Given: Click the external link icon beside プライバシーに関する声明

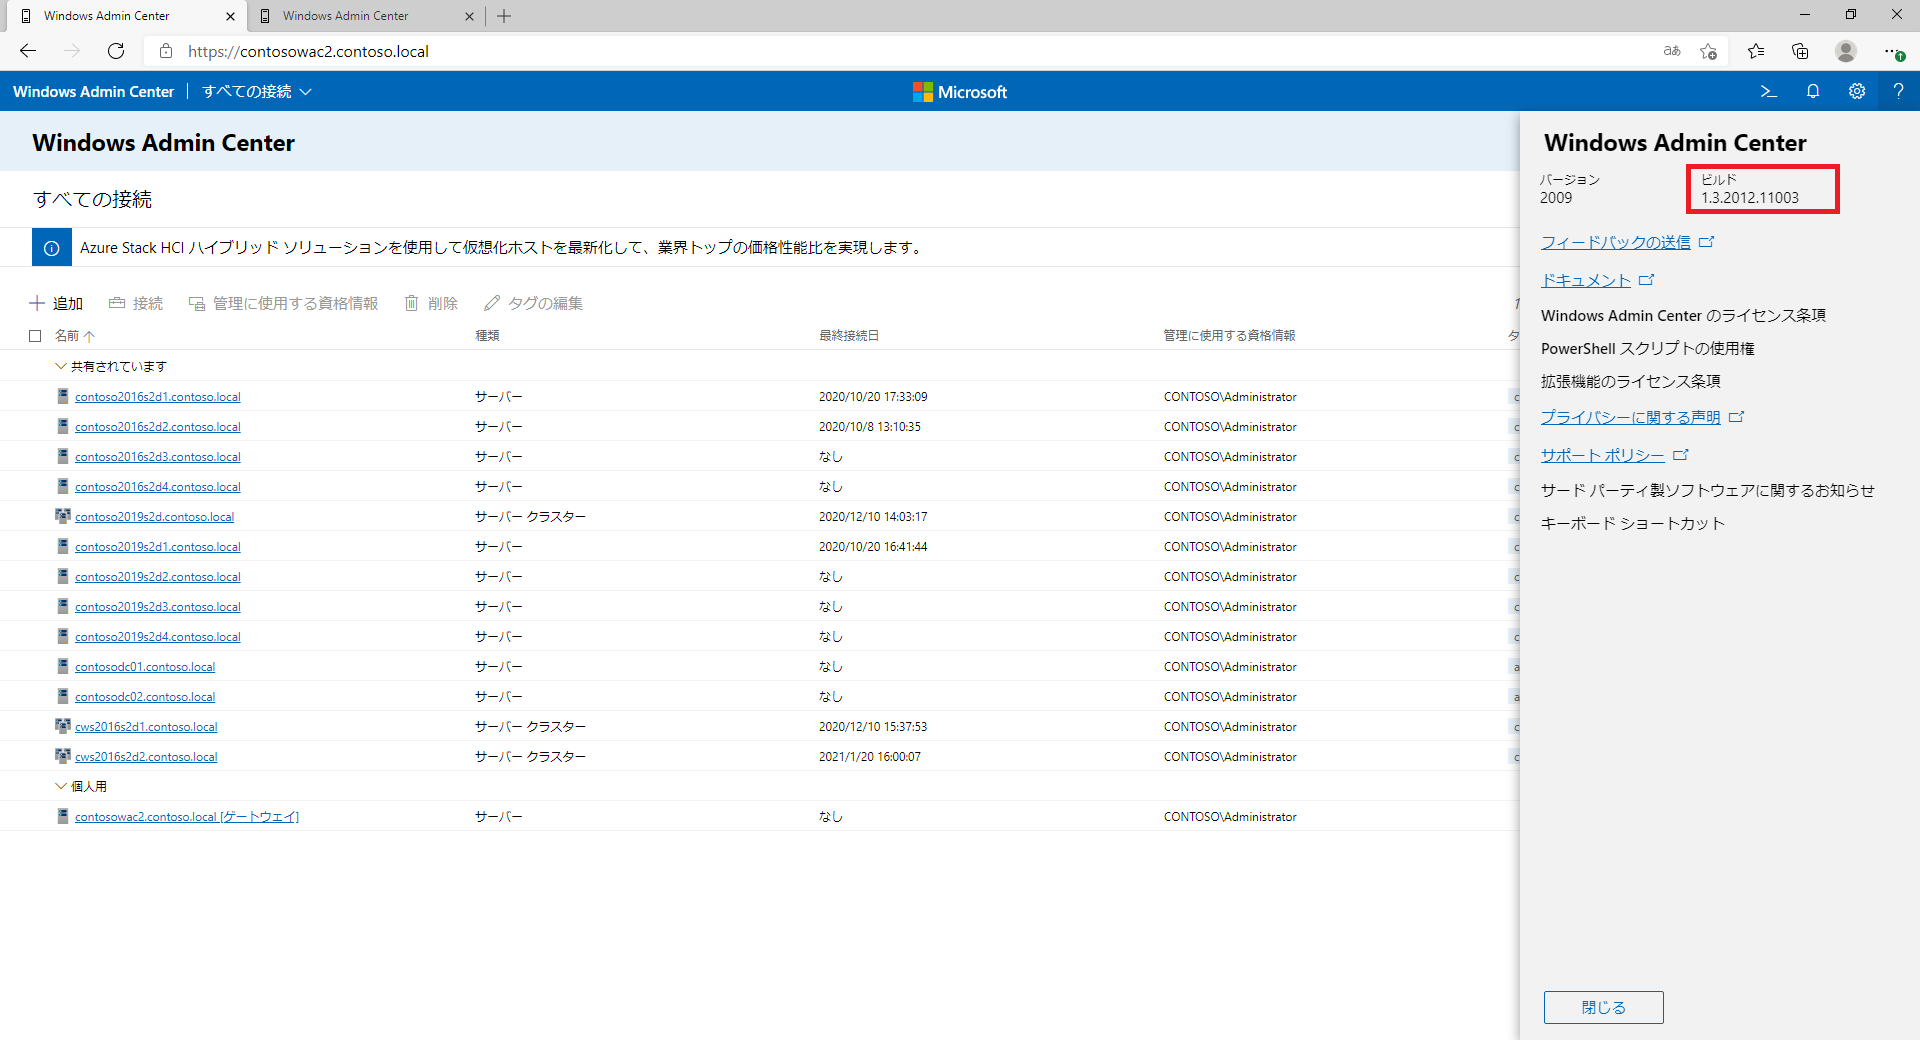Looking at the screenshot, I should click(1737, 417).
